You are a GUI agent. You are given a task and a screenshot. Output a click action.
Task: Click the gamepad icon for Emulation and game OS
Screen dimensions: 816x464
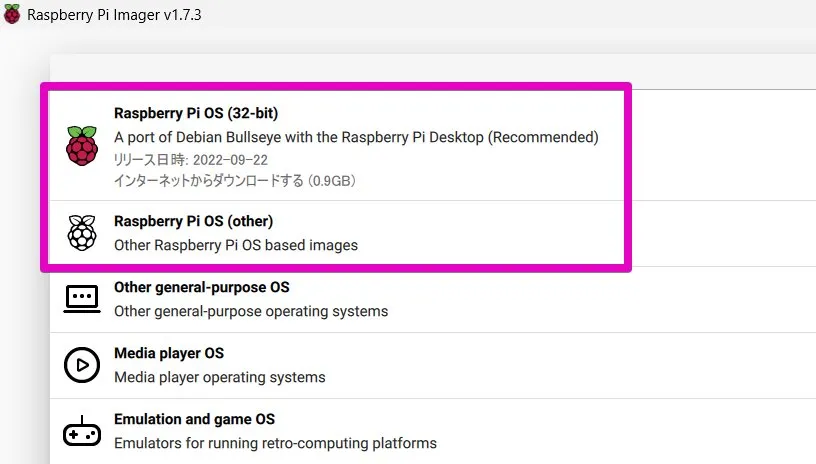pos(82,431)
